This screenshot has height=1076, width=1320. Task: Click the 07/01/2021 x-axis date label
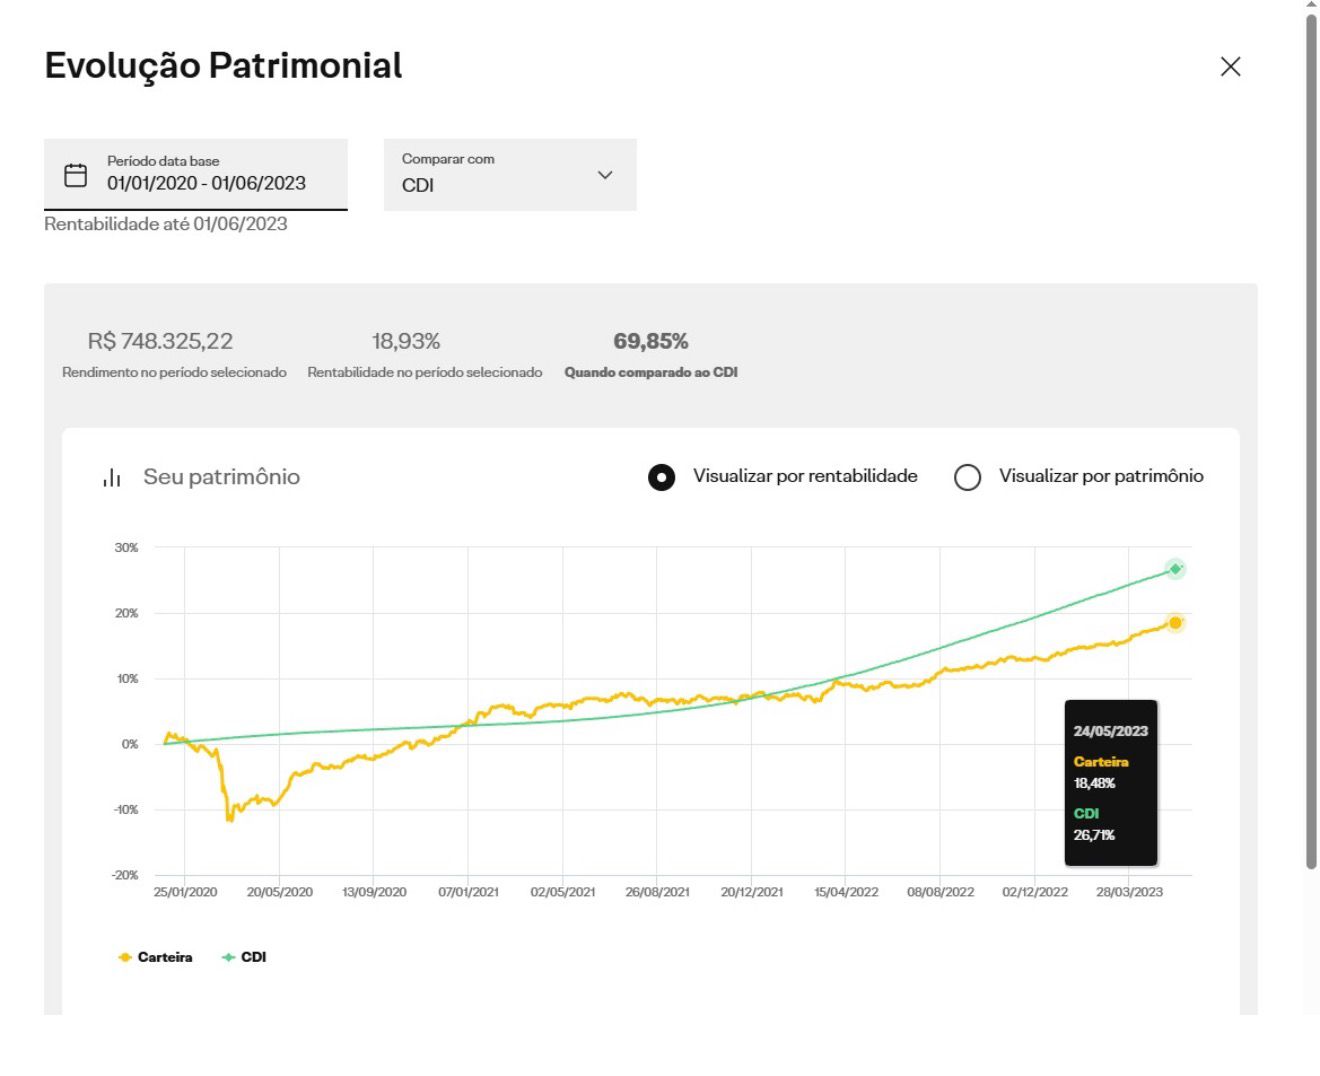click(468, 892)
